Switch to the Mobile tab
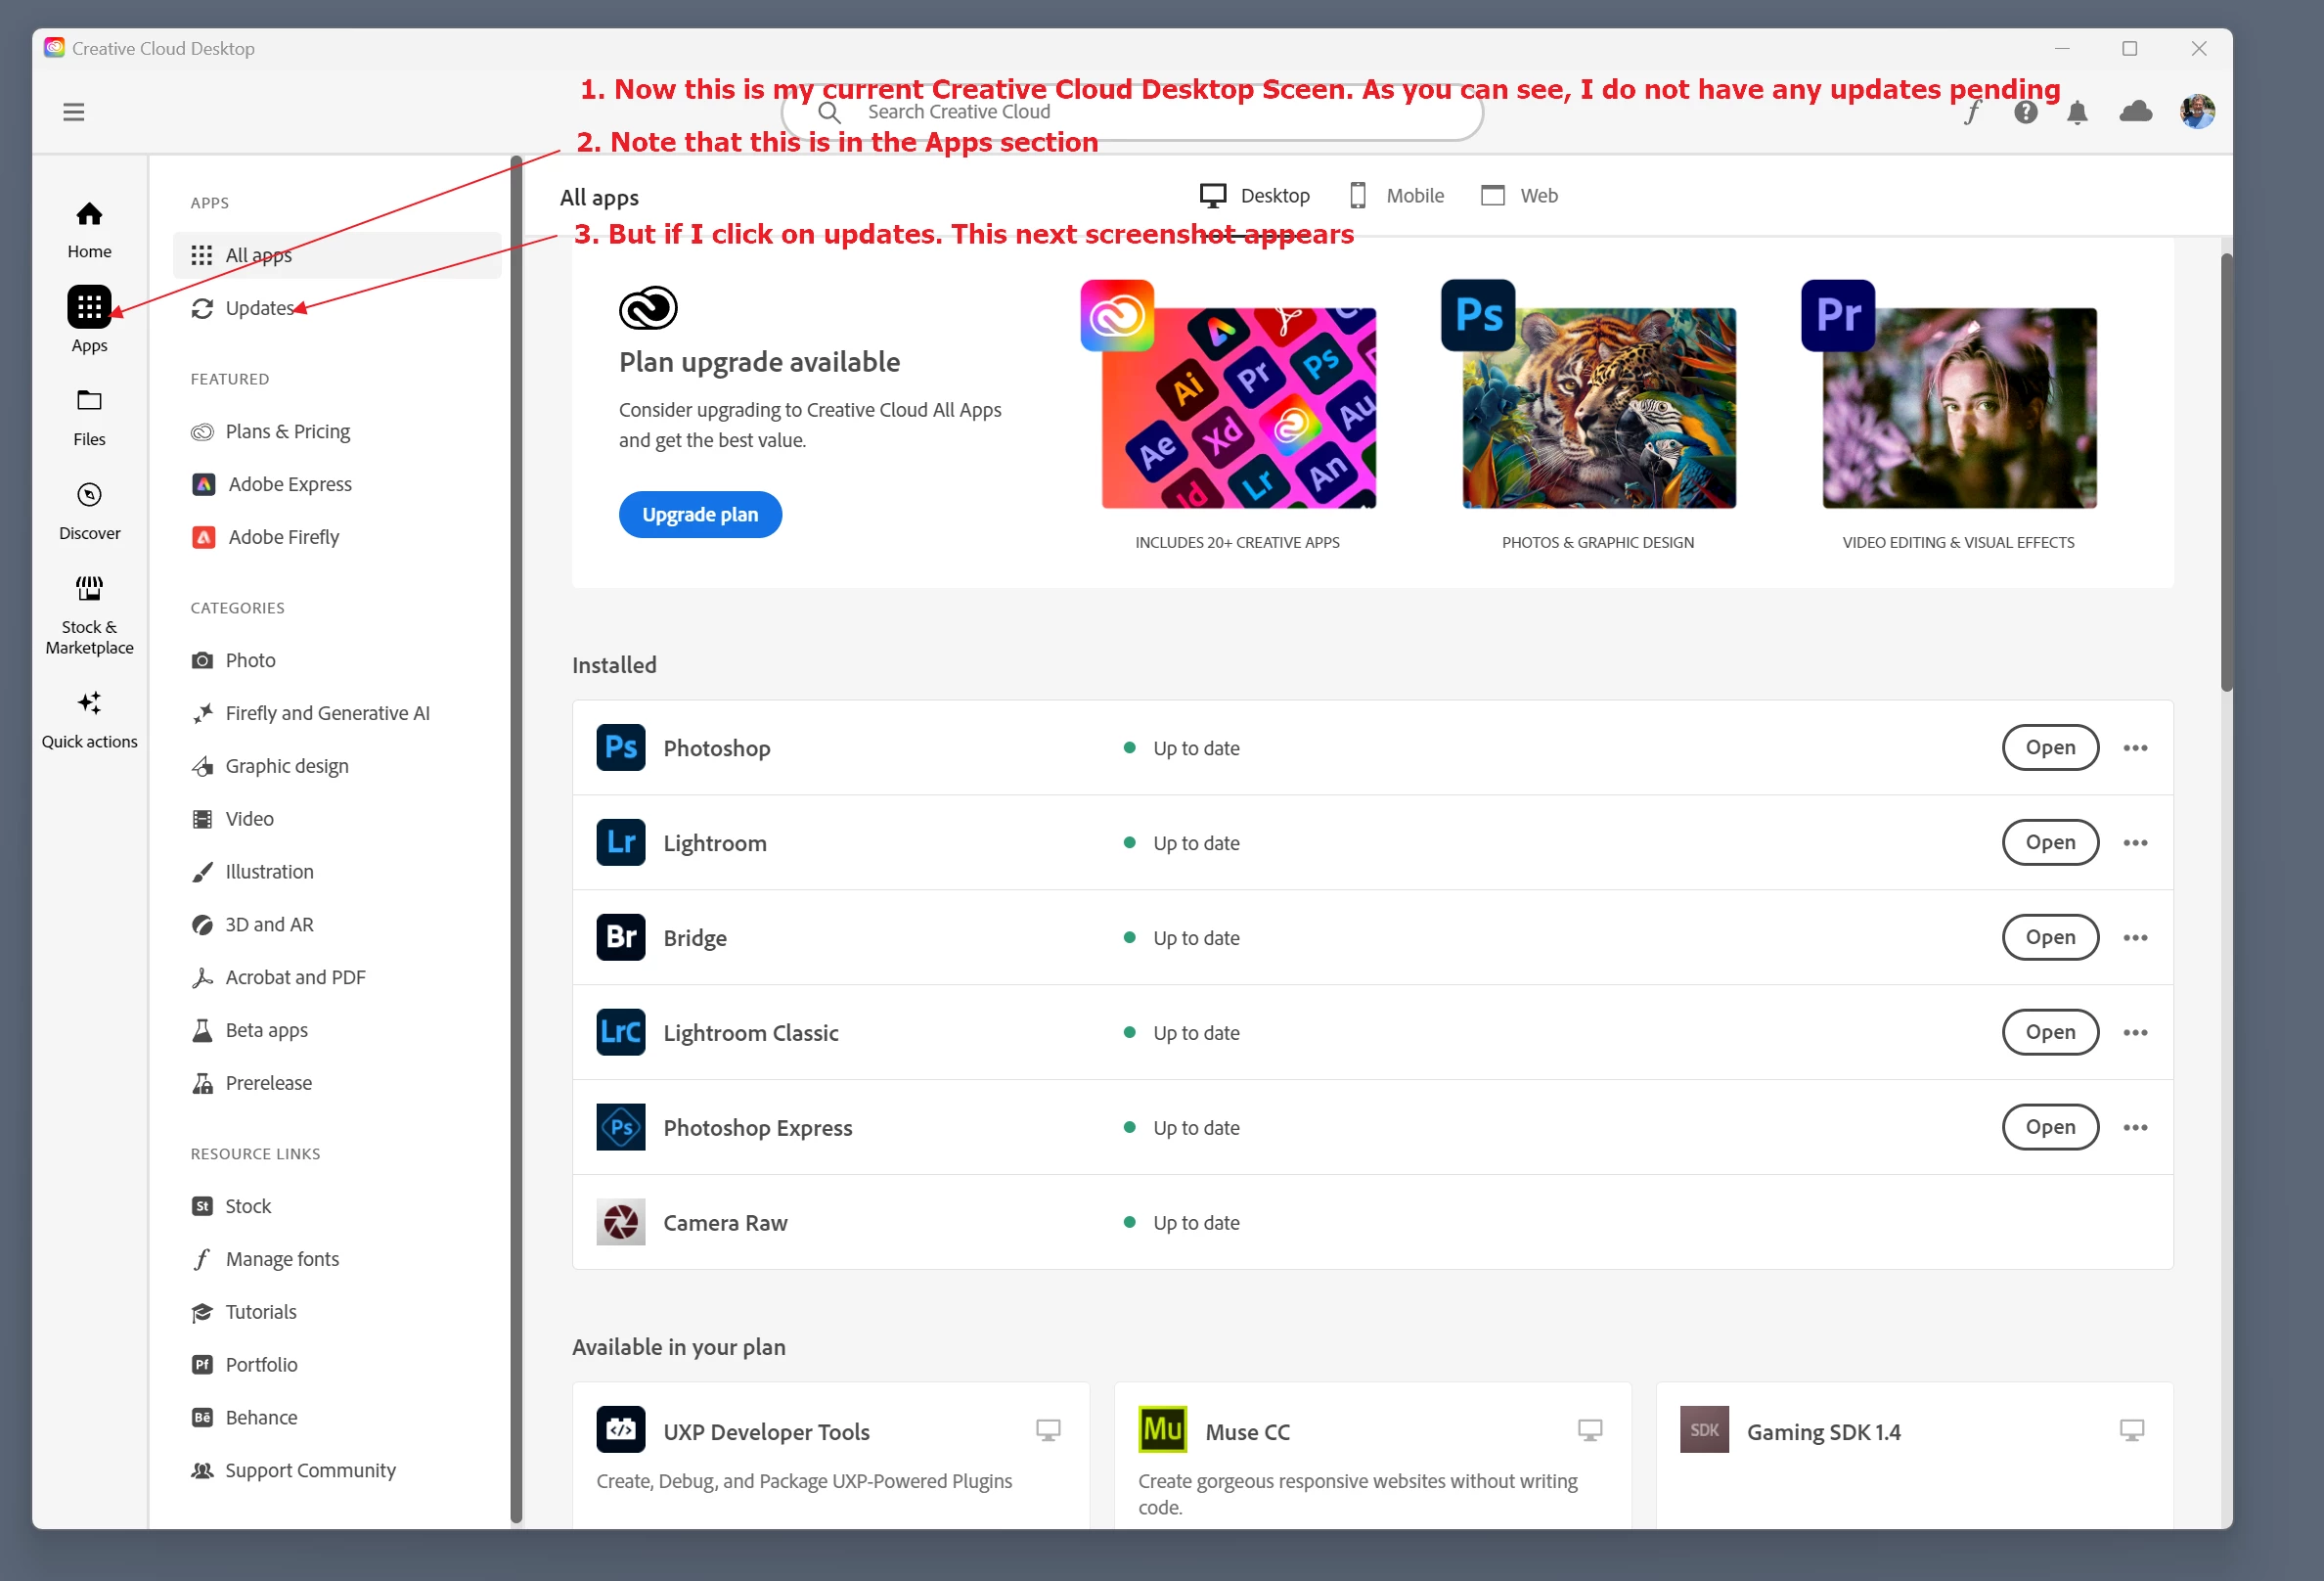Viewport: 2324px width, 1581px height. point(1396,196)
